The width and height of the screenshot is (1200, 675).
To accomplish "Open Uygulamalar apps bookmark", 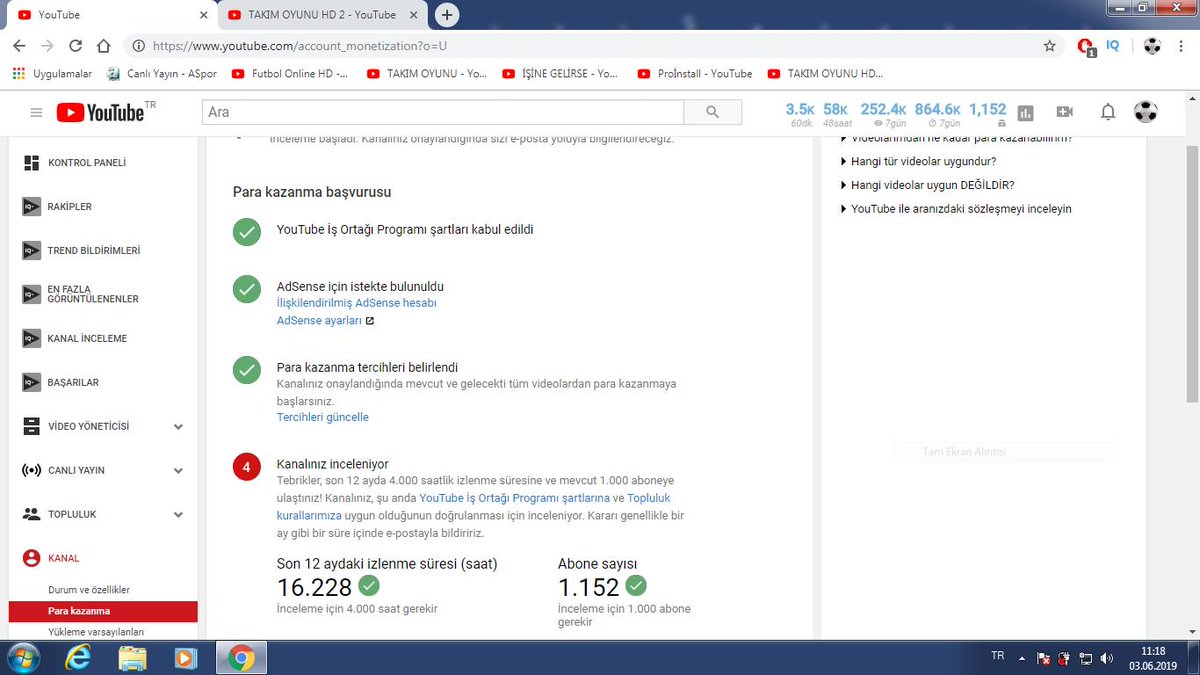I will point(52,73).
